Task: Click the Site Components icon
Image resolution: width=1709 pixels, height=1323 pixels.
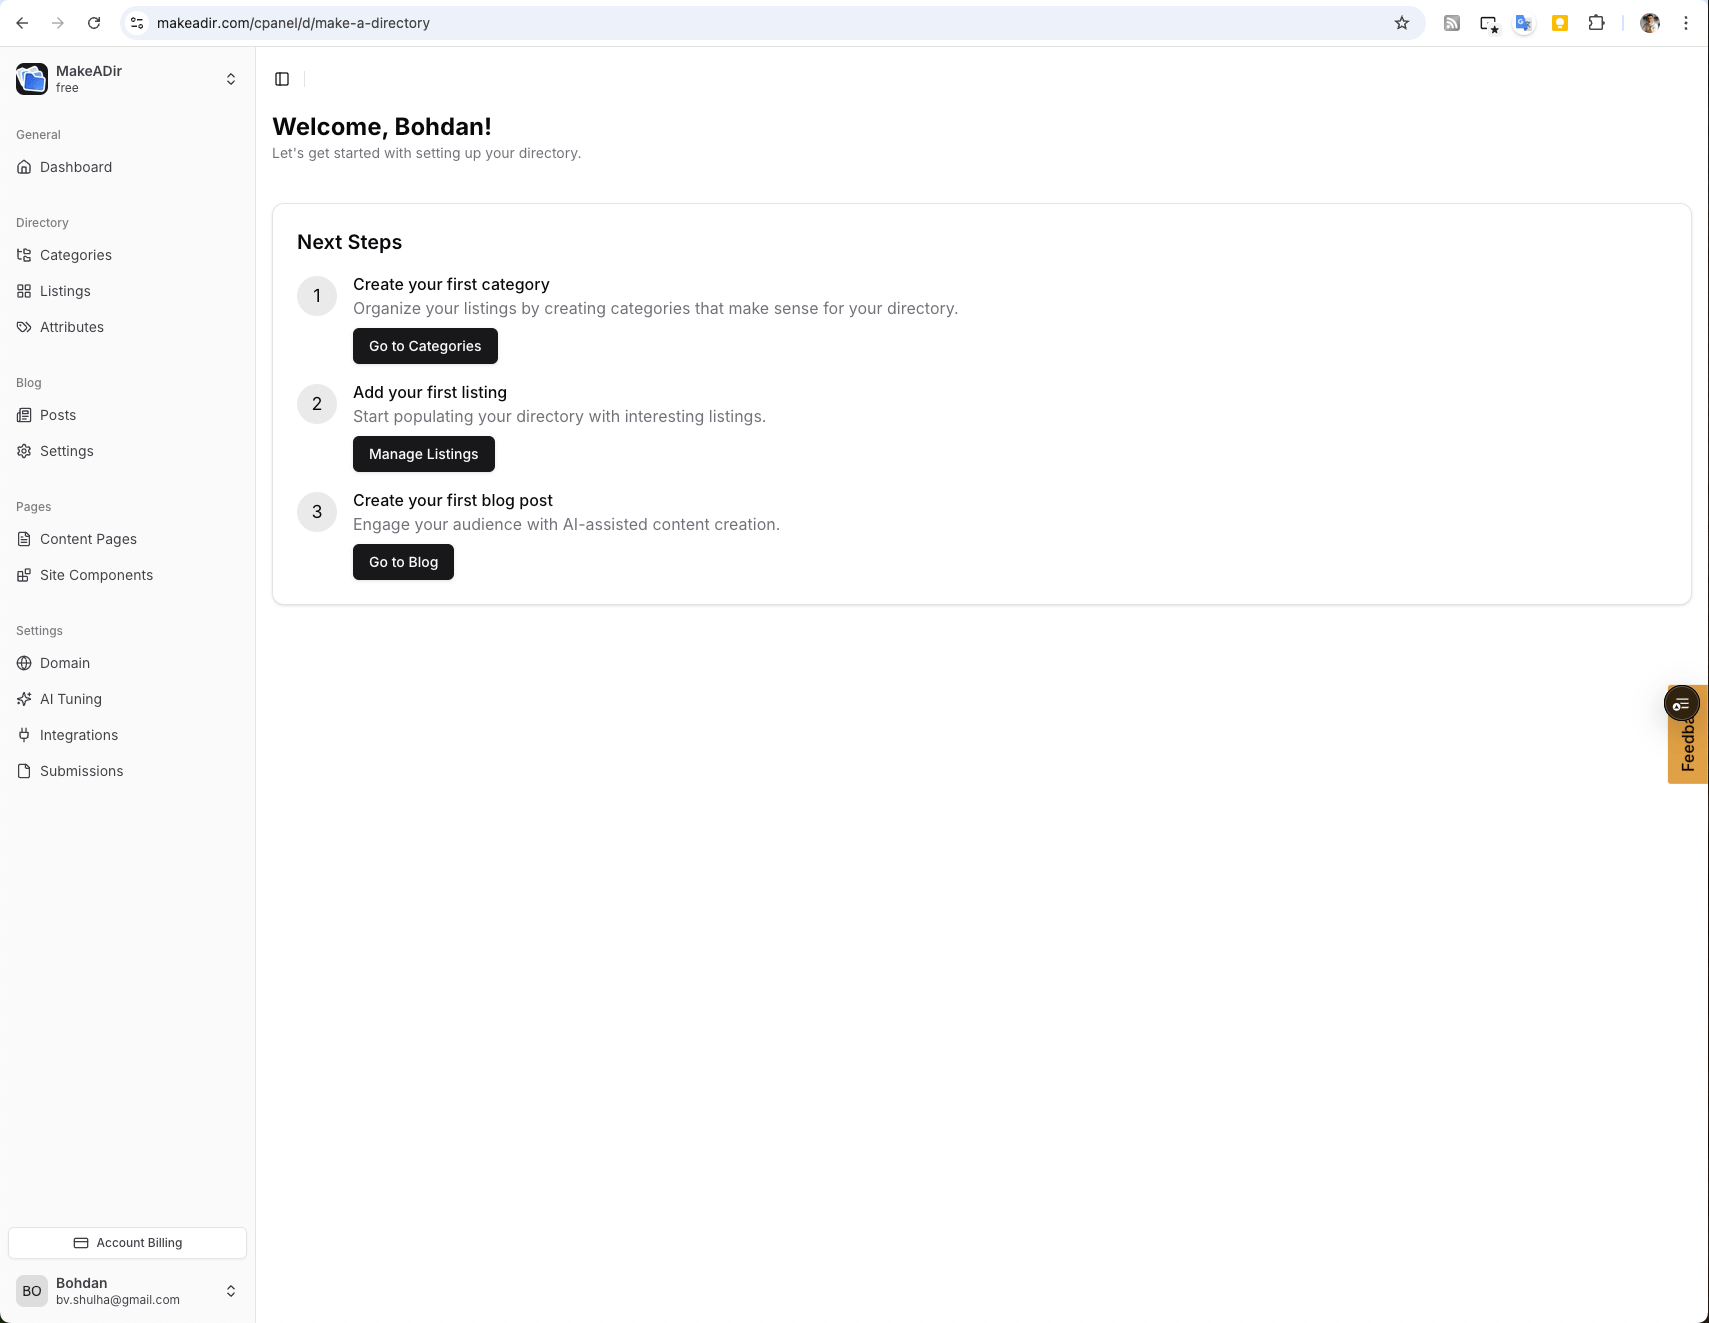Action: 24,575
